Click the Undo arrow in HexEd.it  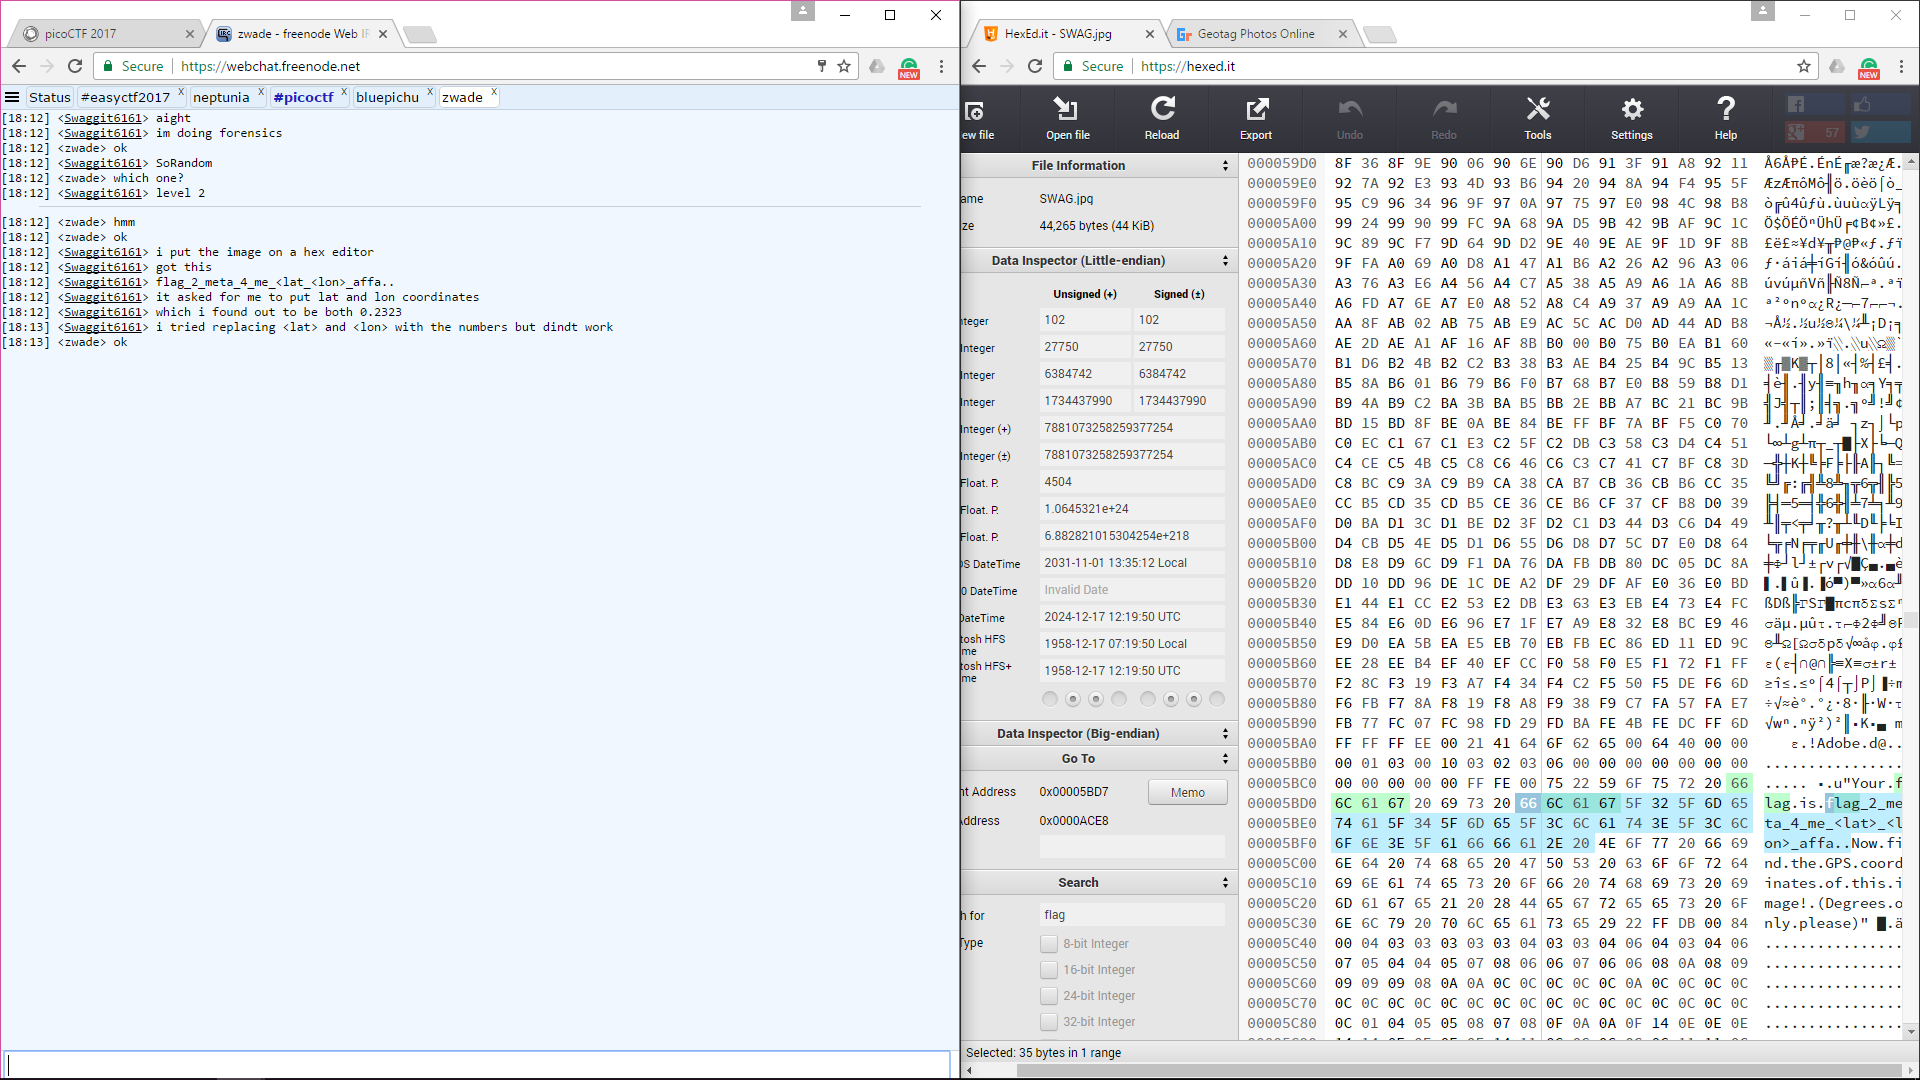tap(1350, 108)
